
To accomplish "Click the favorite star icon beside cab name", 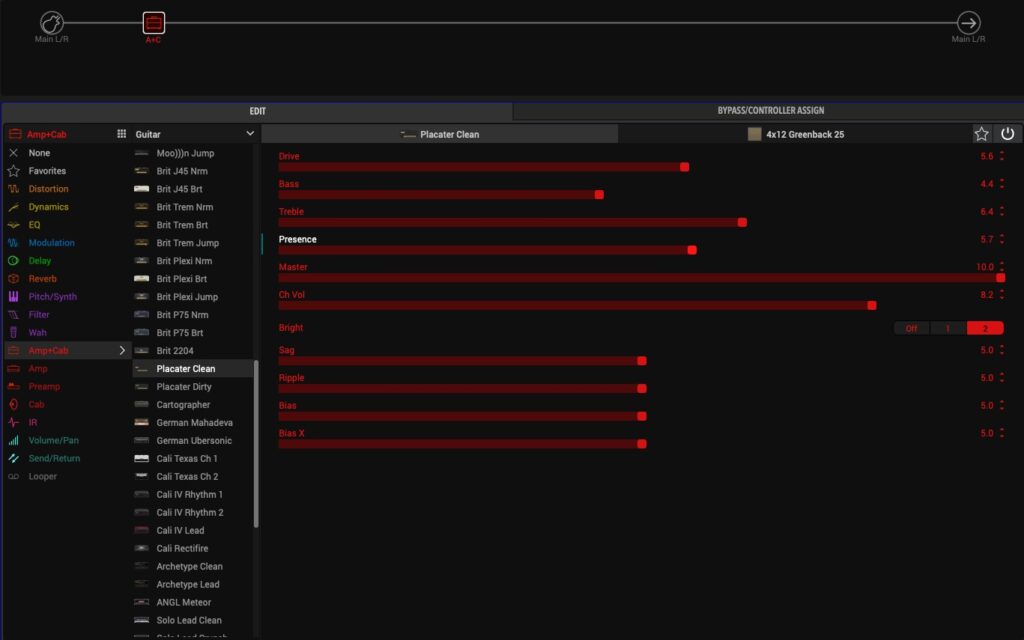I will (x=981, y=134).
